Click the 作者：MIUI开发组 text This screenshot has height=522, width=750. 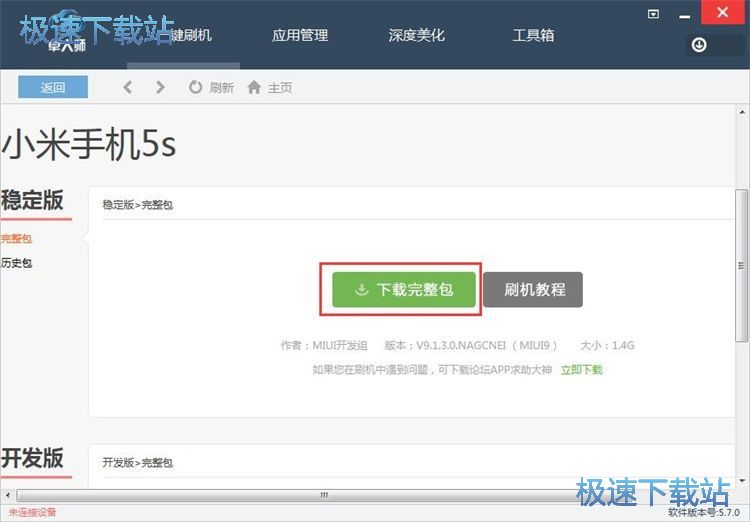[324, 345]
